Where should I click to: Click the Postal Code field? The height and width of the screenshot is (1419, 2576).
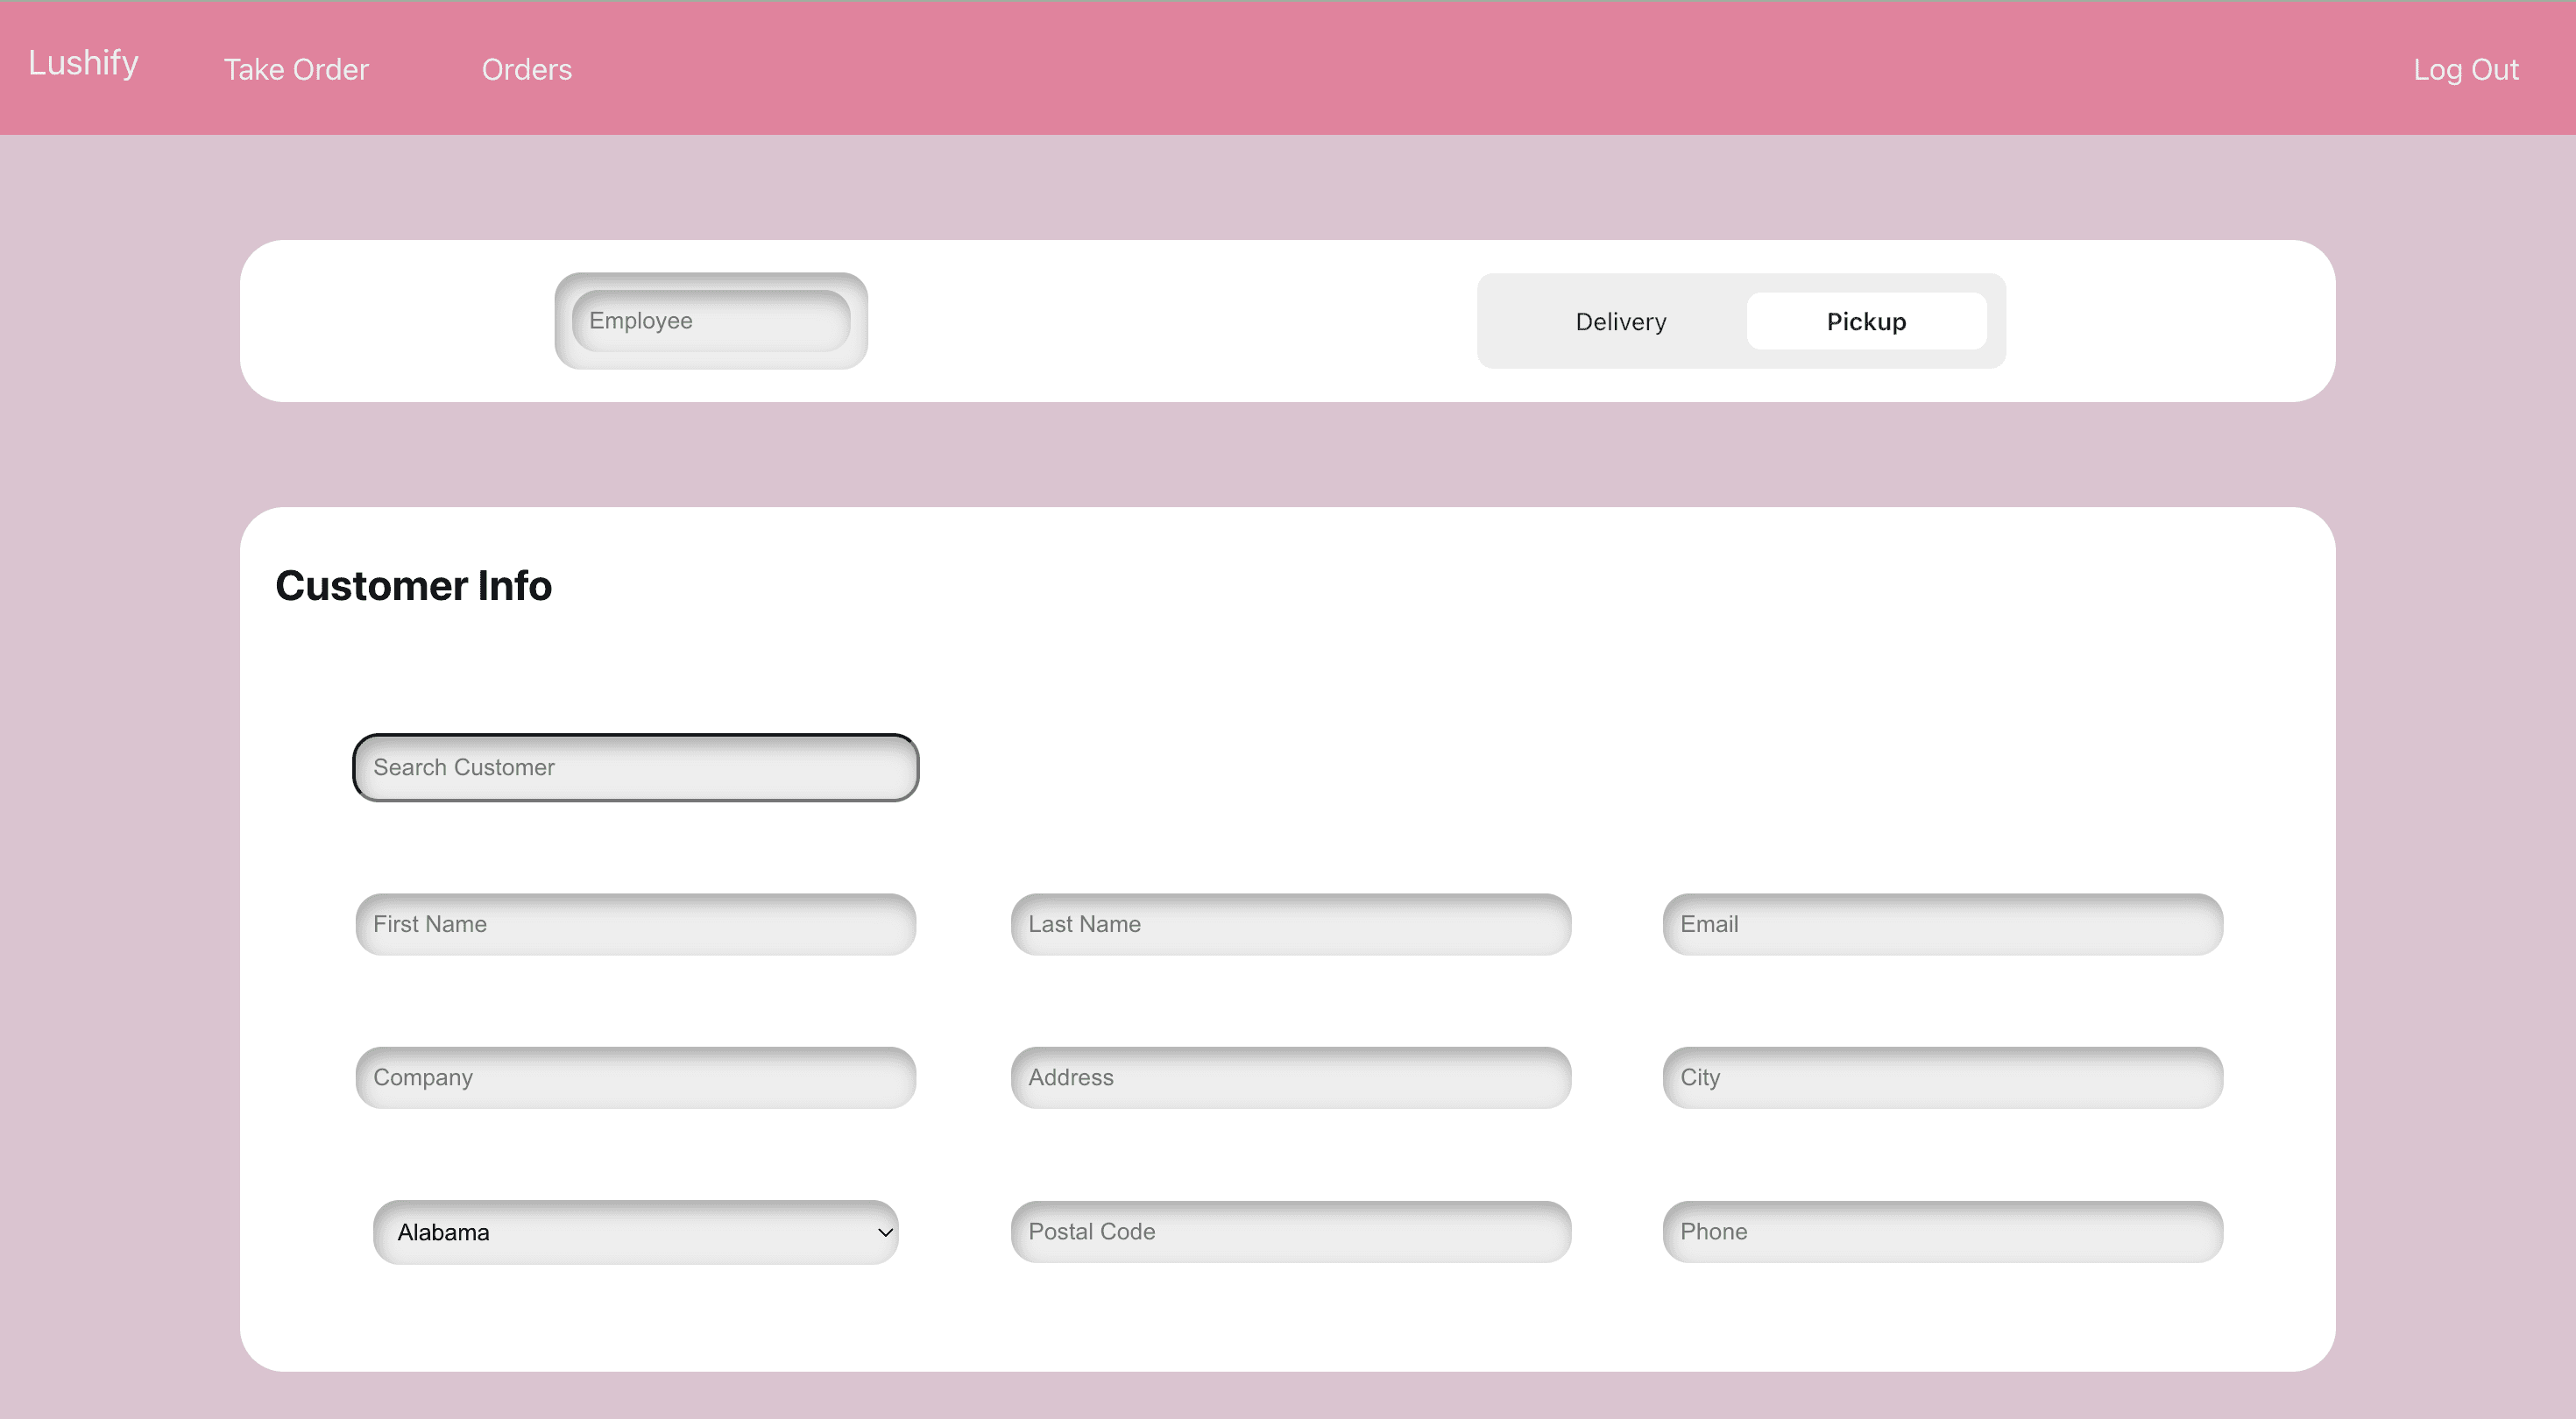click(1290, 1231)
